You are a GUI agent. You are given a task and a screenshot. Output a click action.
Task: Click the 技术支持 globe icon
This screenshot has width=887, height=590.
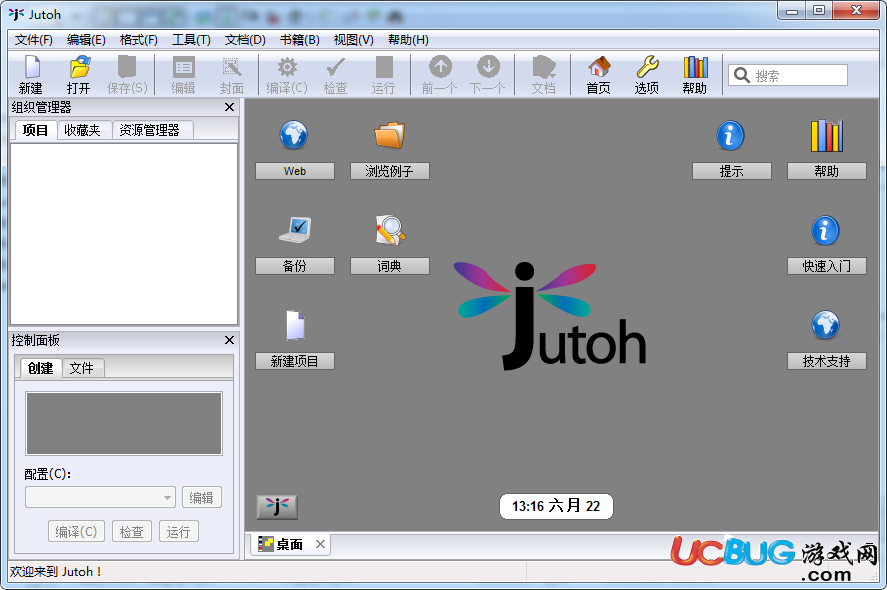825,325
